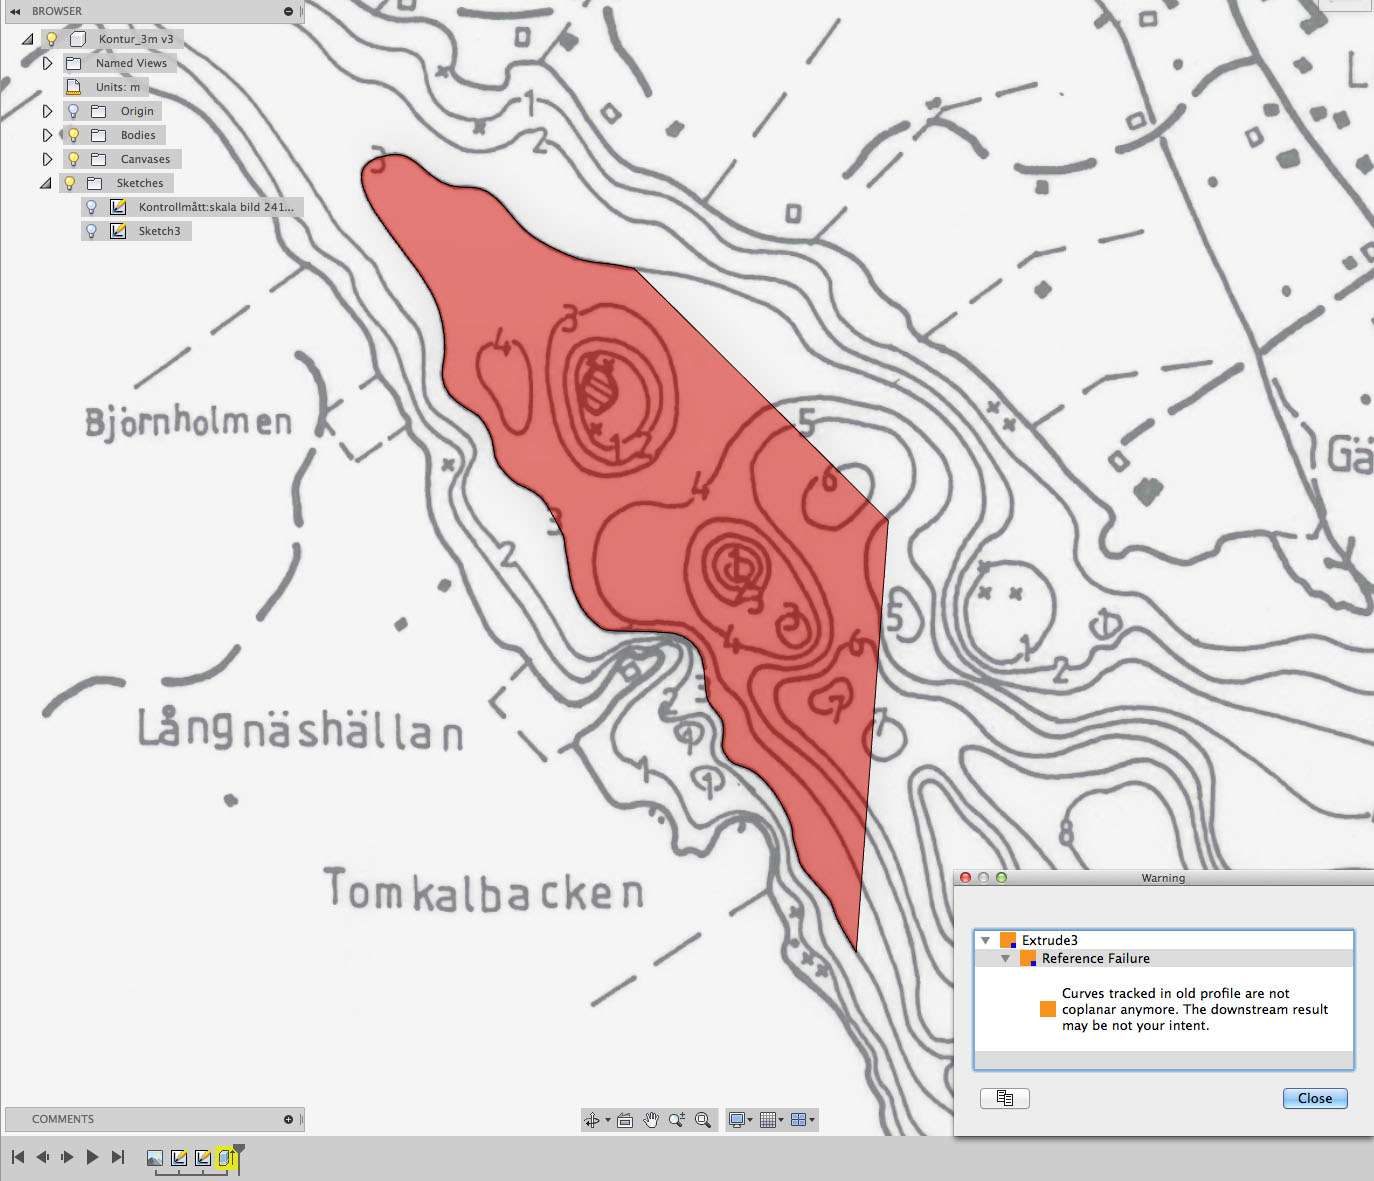Select the Orbit navigation tool
Viewport: 1374px width, 1181px height.
(592, 1120)
